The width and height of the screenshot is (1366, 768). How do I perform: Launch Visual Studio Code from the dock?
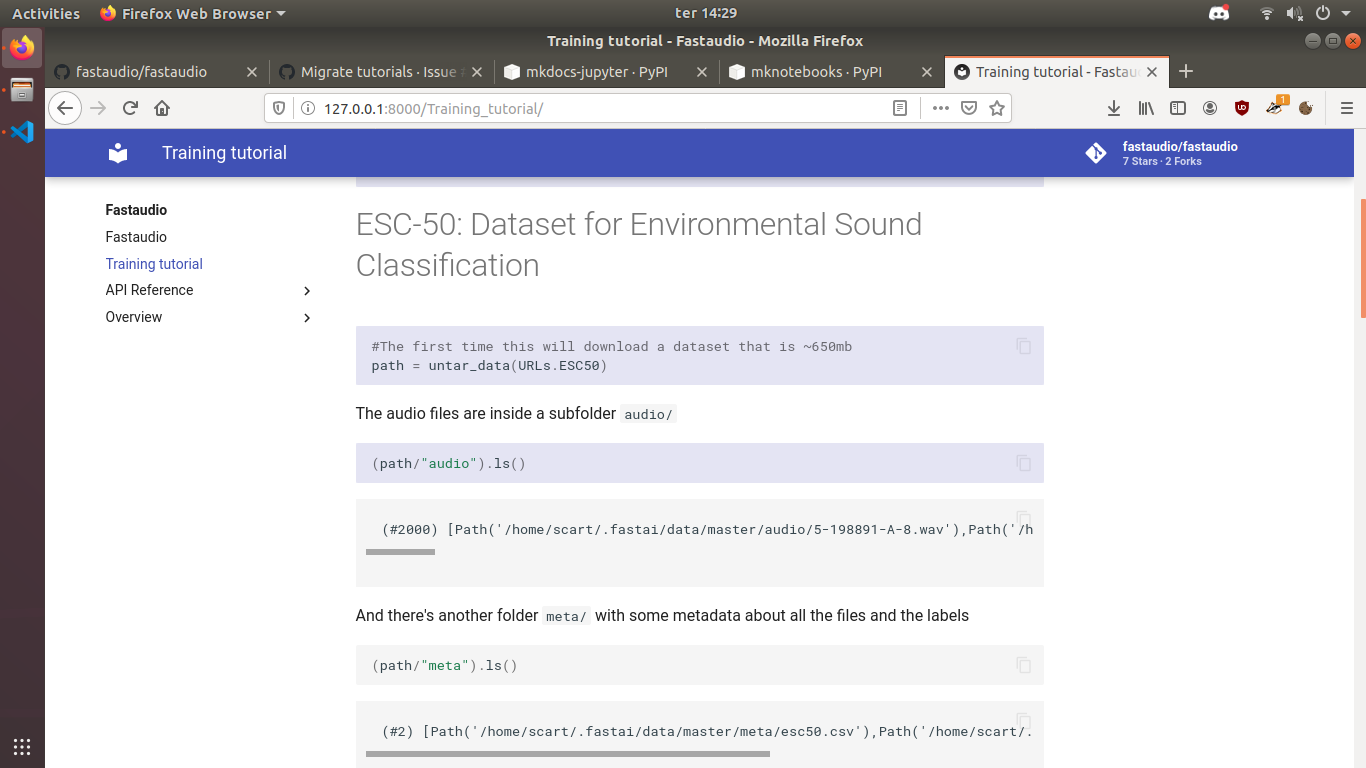tap(21, 131)
